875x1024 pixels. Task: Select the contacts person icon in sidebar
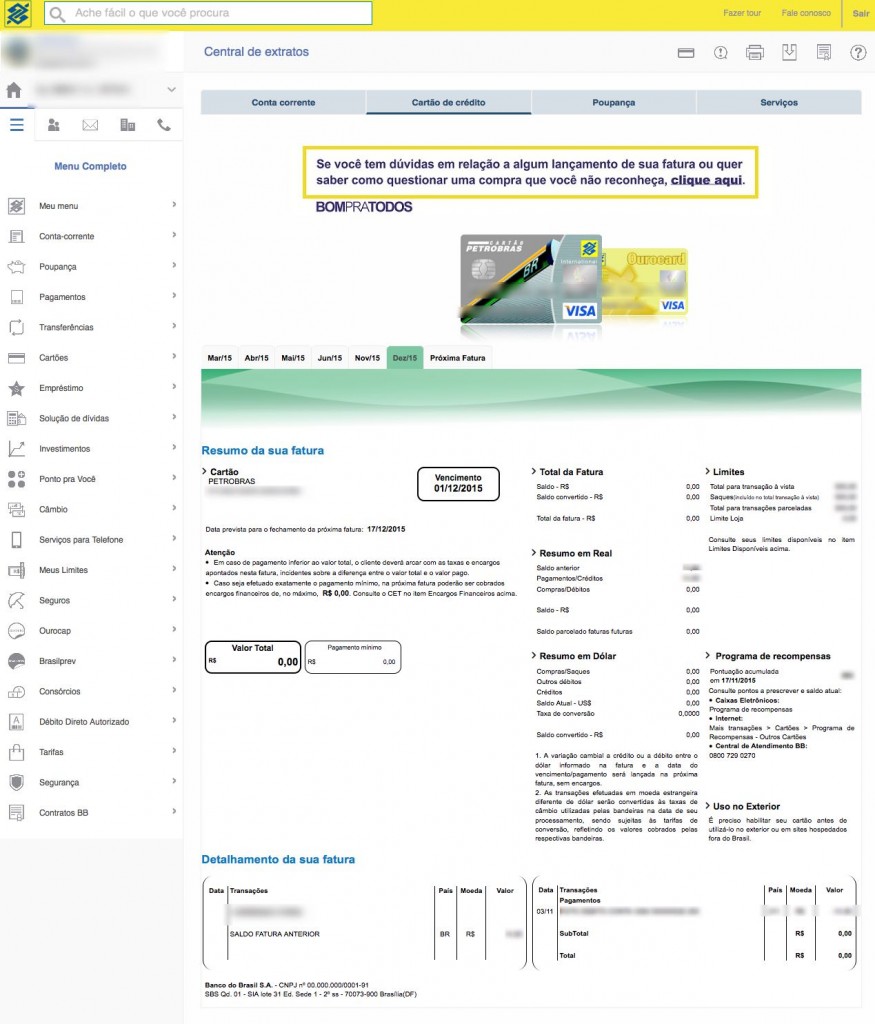click(x=53, y=126)
